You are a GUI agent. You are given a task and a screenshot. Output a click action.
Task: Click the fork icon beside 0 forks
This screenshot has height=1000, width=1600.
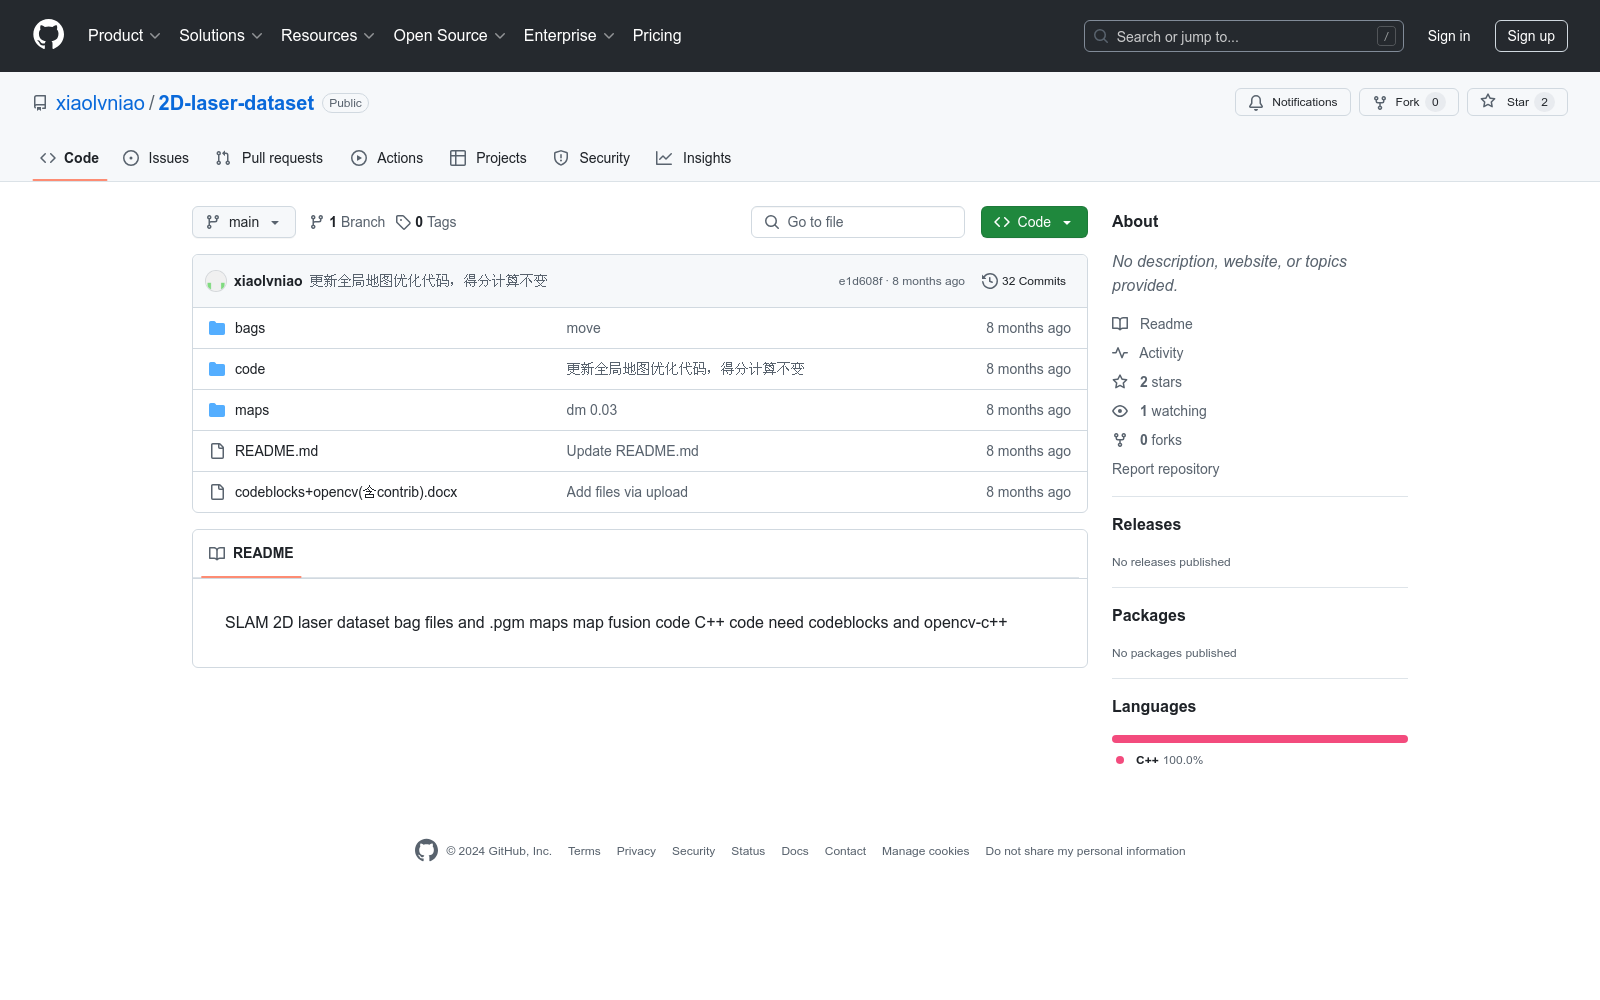[1120, 440]
